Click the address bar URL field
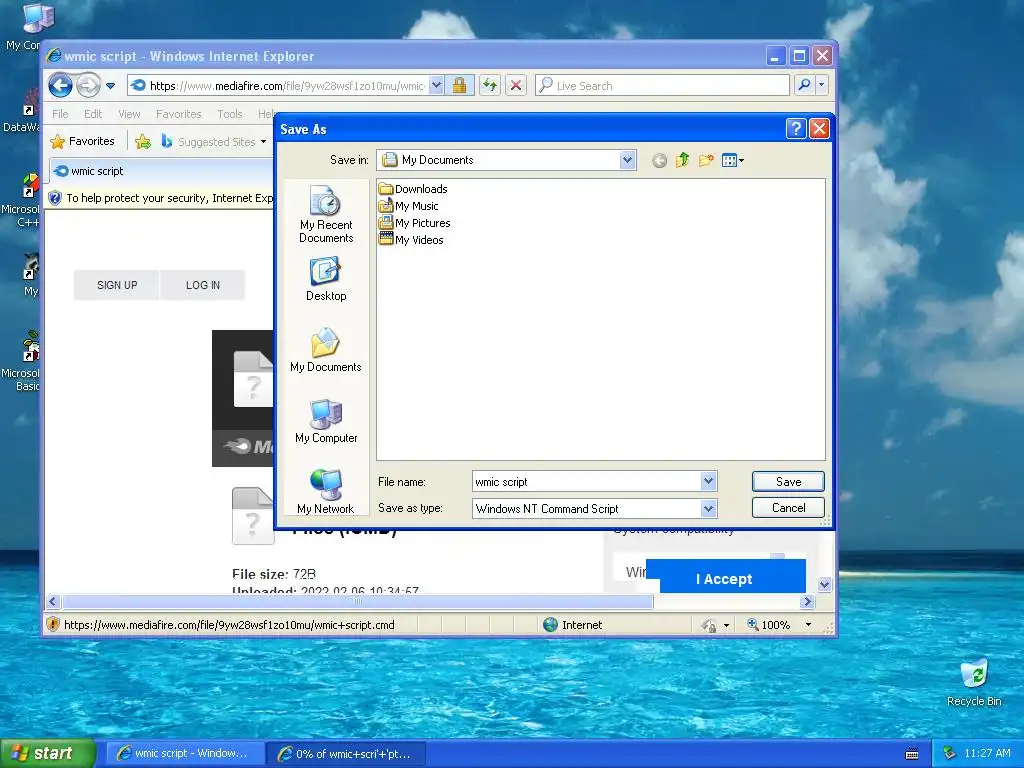 click(278, 86)
